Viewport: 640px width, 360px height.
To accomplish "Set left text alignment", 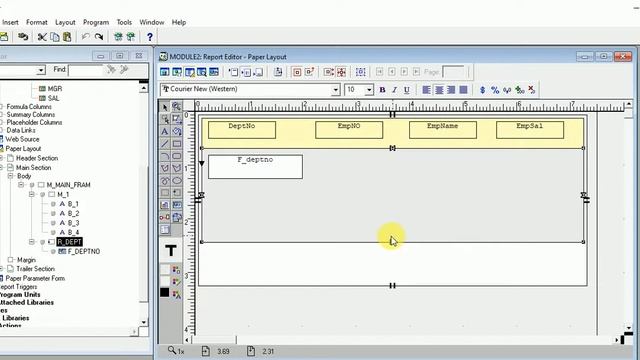I will pyautogui.click(x=426, y=90).
